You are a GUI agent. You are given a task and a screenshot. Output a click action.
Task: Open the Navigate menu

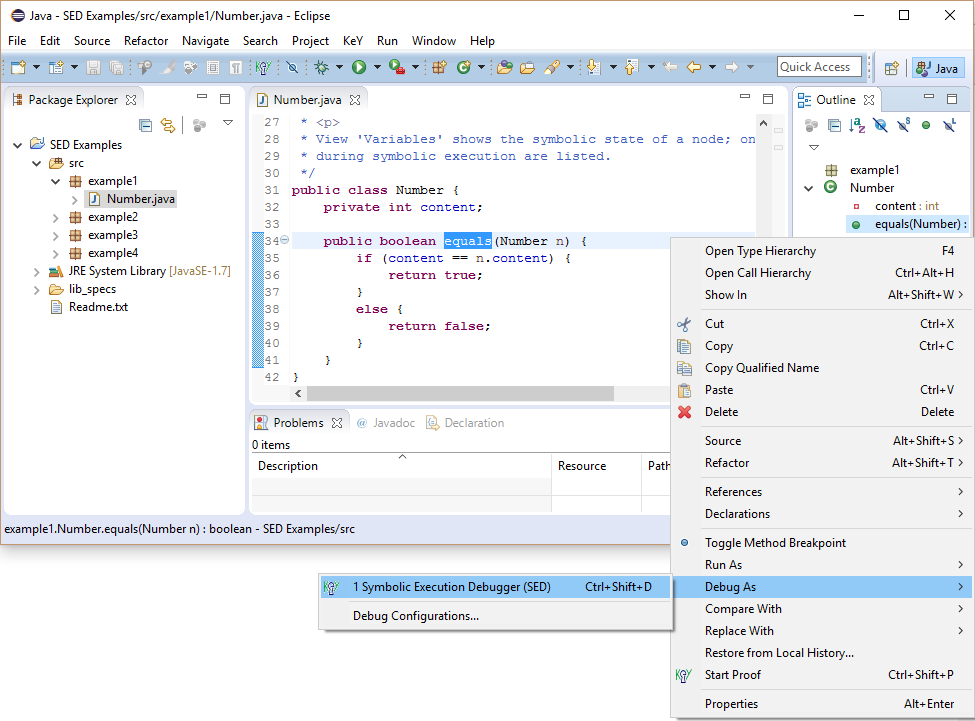(x=205, y=41)
